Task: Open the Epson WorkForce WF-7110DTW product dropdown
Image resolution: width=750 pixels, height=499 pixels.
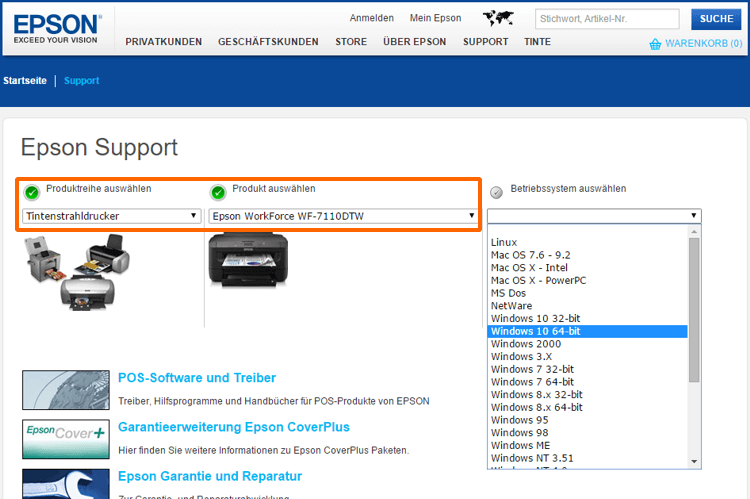Action: (x=343, y=216)
